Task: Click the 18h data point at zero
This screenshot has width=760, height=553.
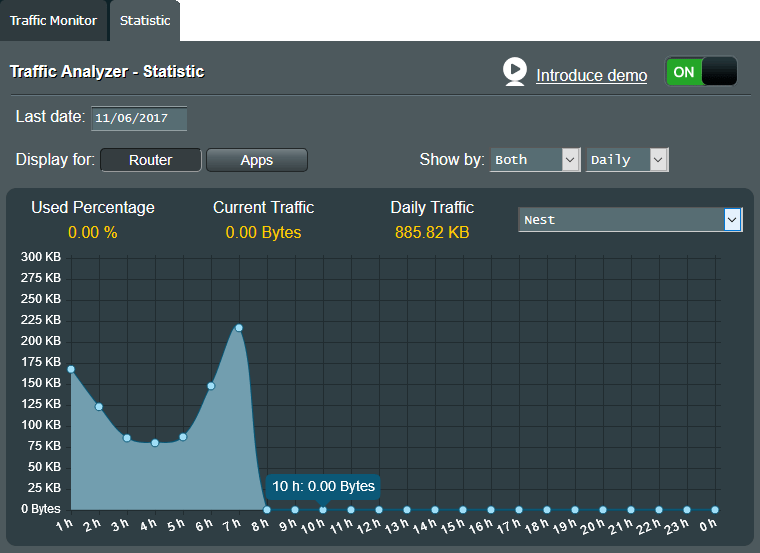Action: [547, 510]
